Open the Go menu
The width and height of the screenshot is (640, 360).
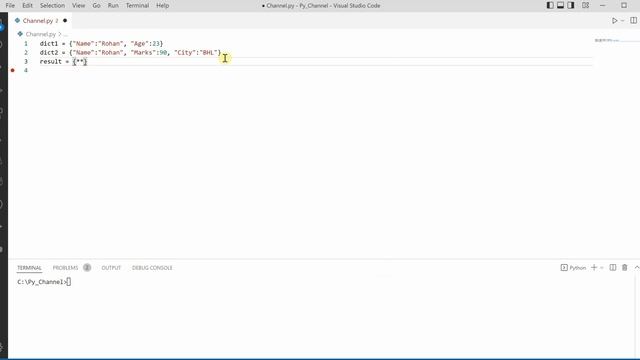[96, 5]
